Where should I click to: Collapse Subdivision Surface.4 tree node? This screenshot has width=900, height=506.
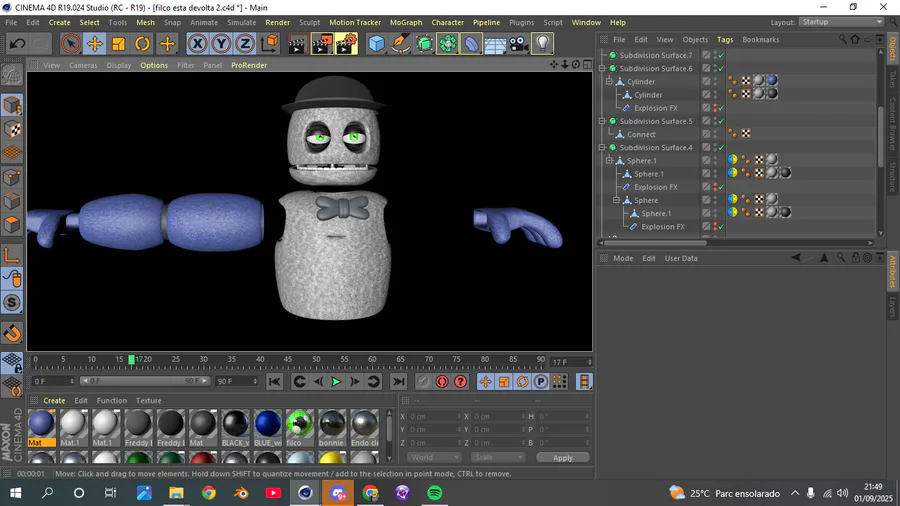602,147
